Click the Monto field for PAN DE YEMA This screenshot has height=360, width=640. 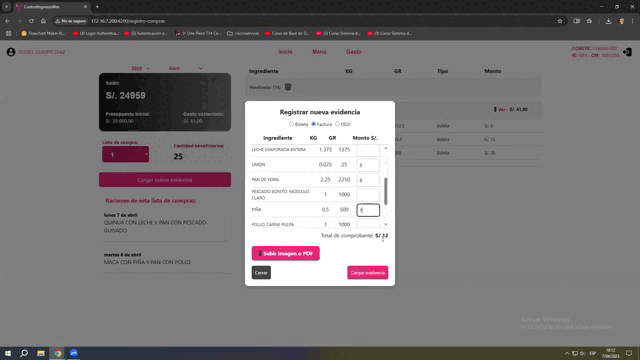[368, 180]
